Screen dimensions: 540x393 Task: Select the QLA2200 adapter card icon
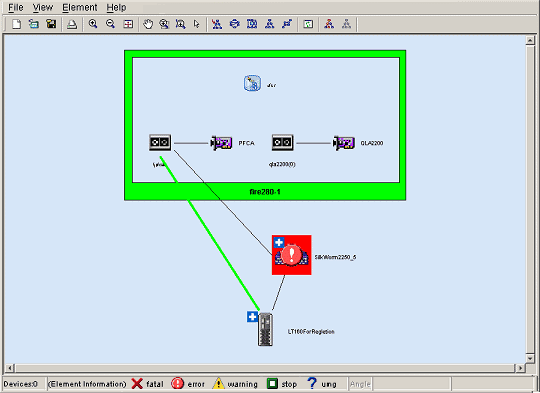pyautogui.click(x=344, y=143)
